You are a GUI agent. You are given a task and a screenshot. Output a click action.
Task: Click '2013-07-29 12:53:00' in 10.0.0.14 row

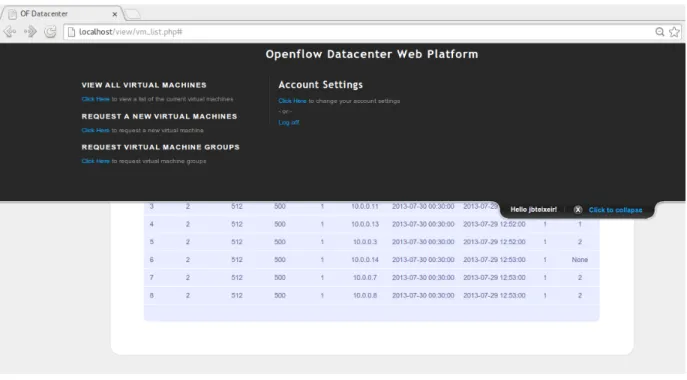tap(494, 259)
